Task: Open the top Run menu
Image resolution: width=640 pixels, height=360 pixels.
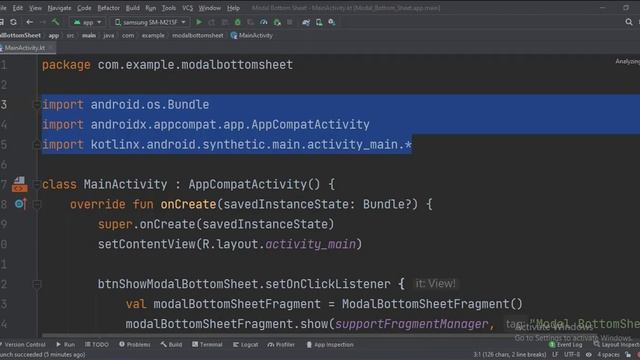Action: [x=151, y=8]
